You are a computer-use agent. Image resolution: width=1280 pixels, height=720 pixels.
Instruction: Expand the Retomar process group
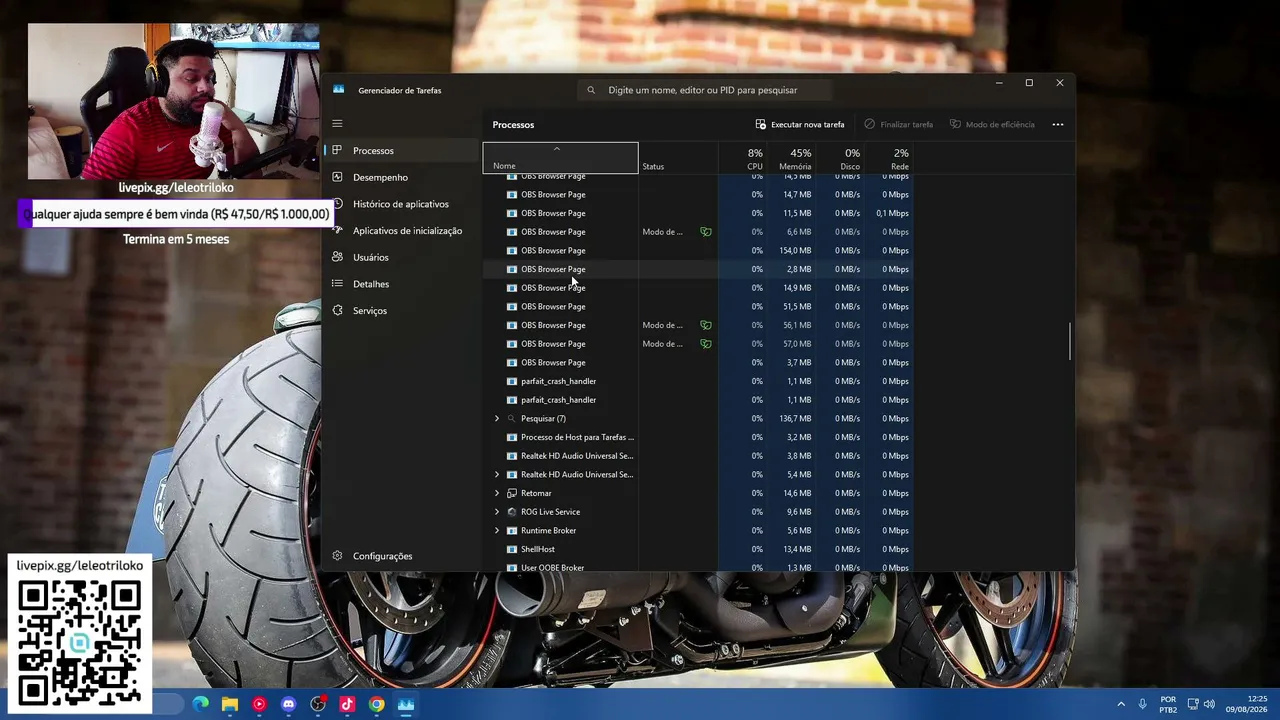(x=497, y=493)
